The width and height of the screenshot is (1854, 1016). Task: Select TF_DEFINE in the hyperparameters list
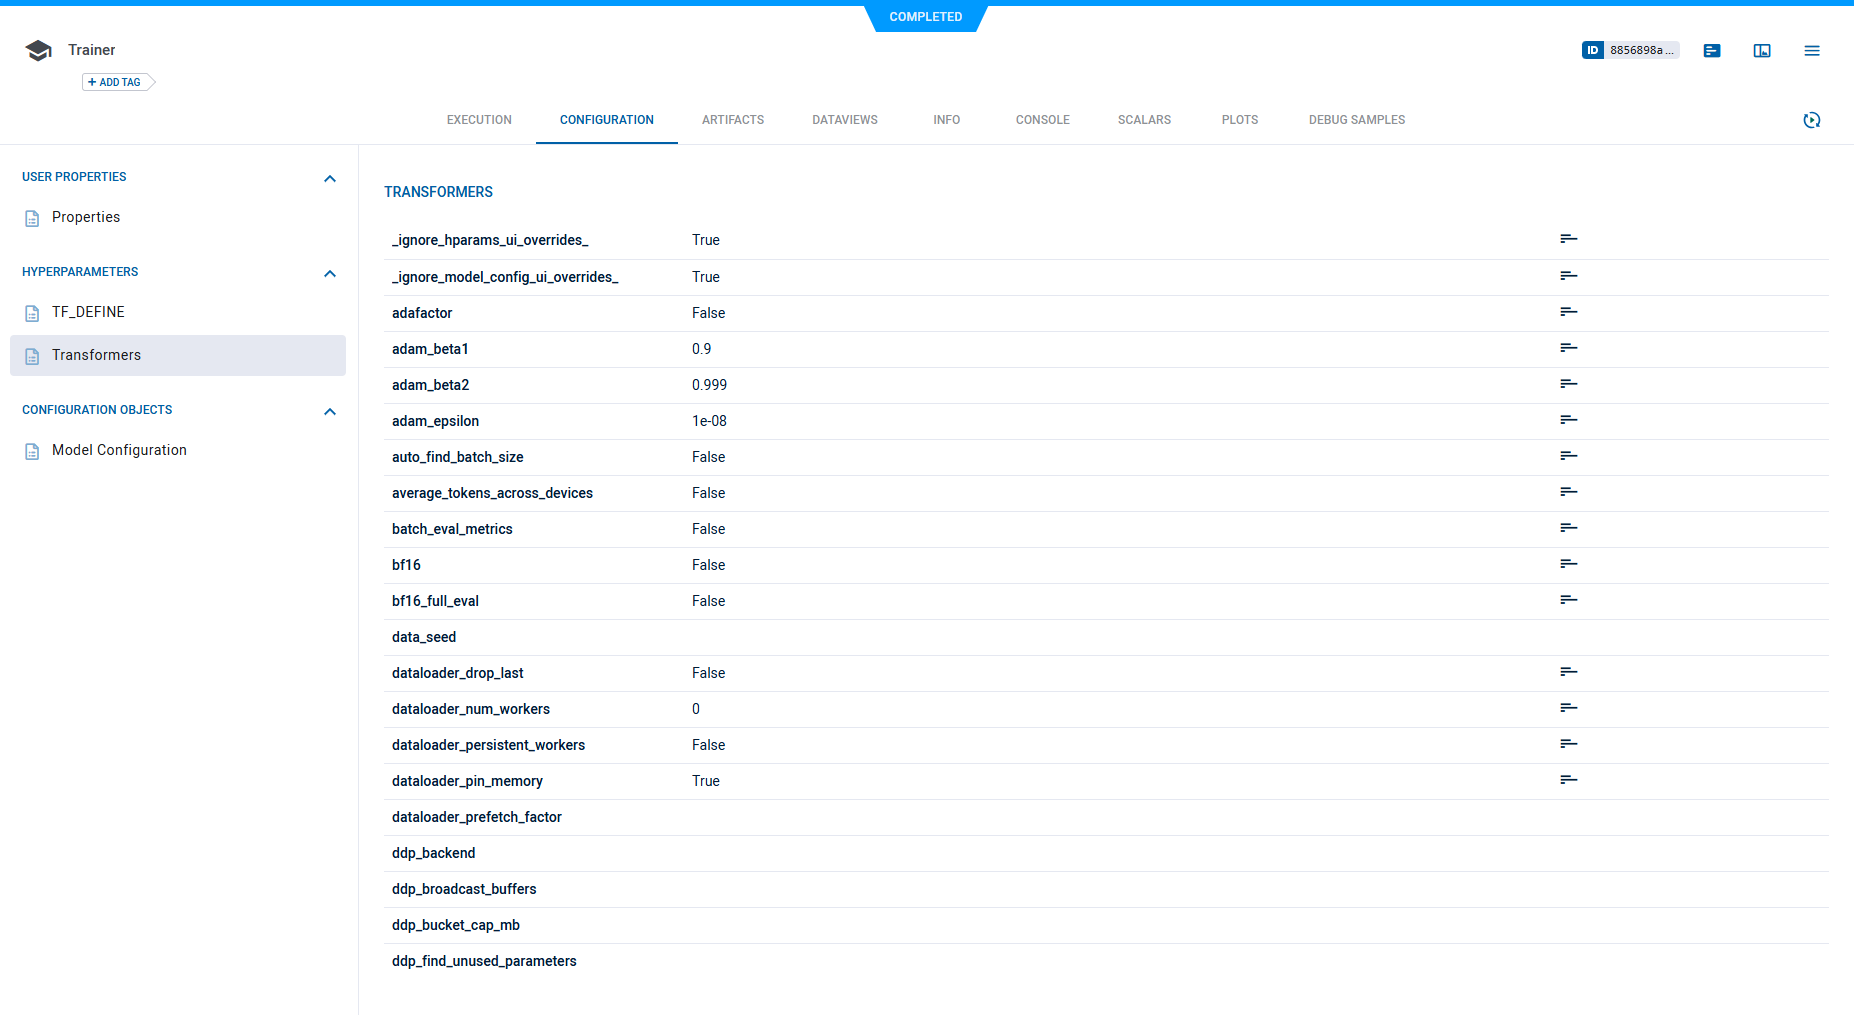click(88, 312)
